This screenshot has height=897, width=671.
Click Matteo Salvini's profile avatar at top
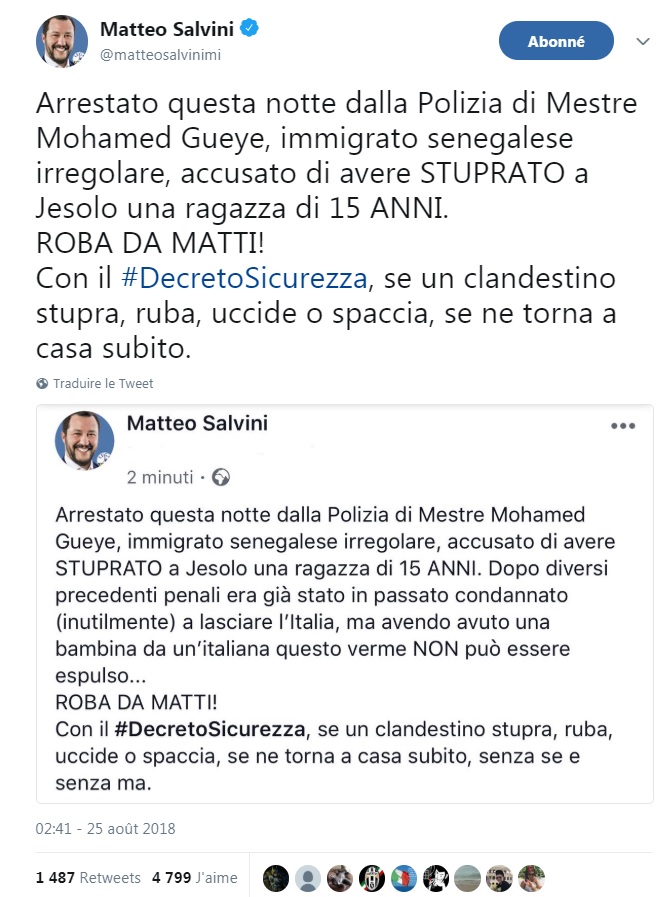click(x=62, y=42)
